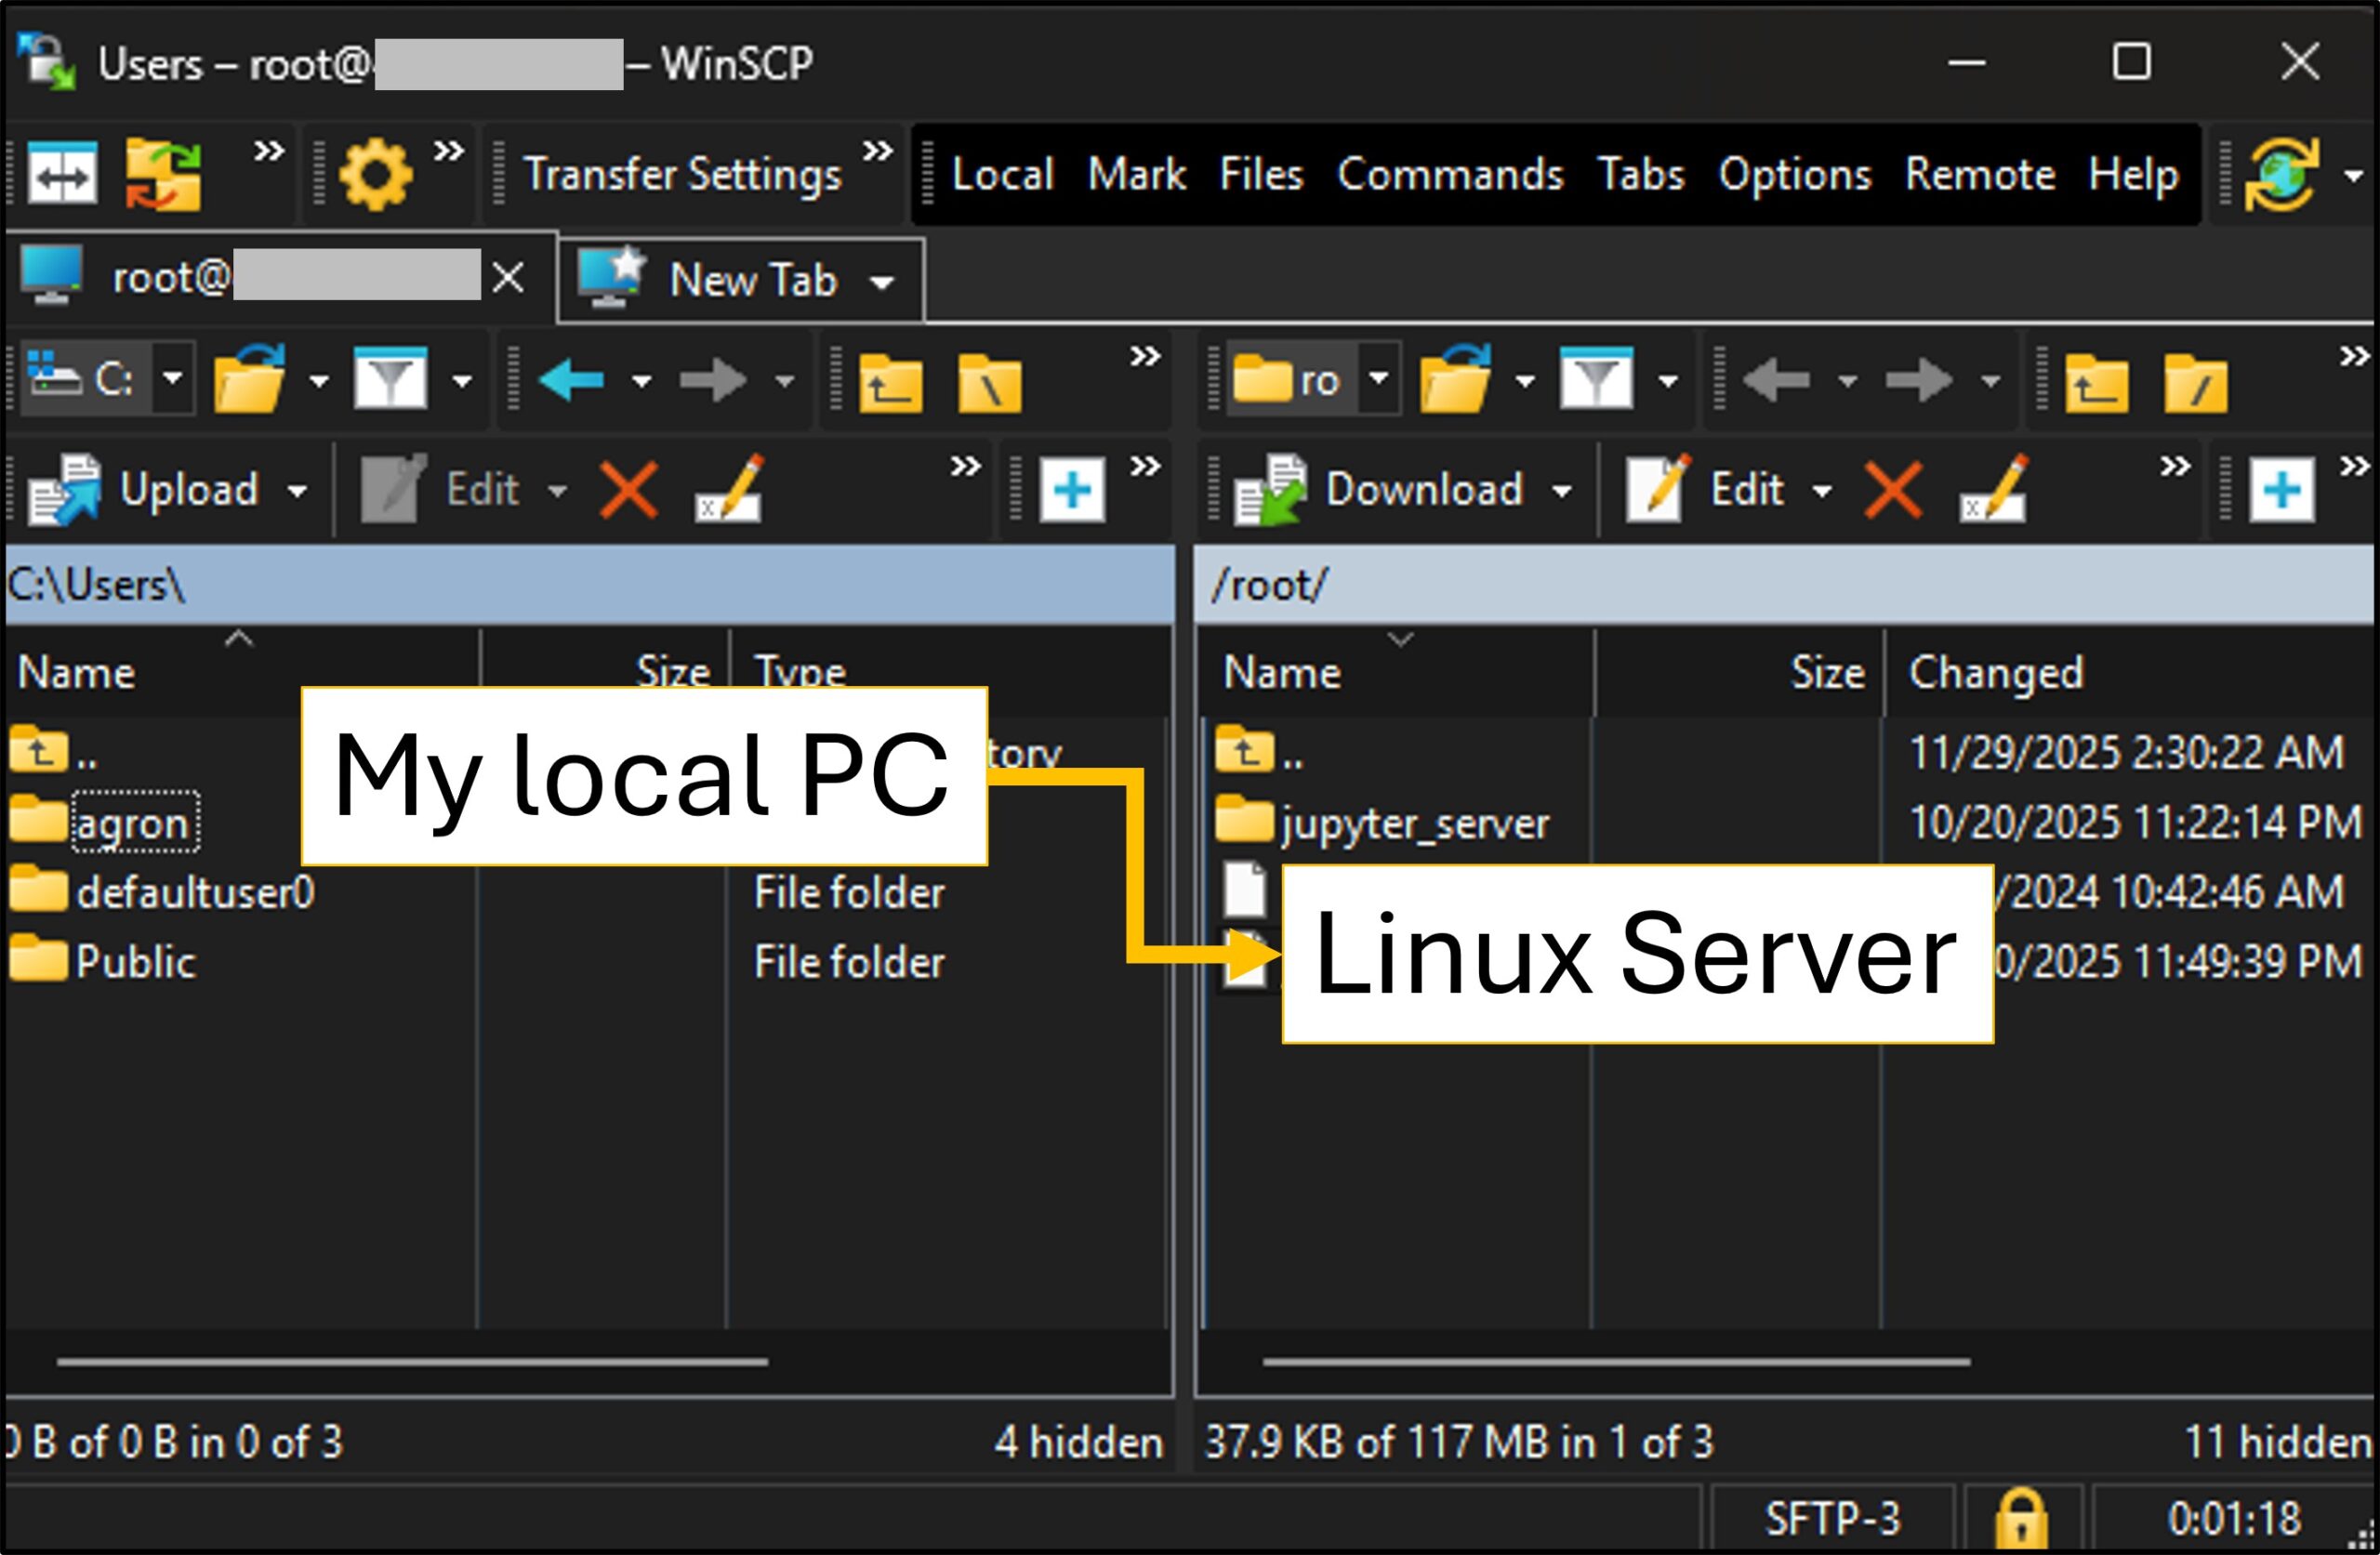Click remote panel New plus icon
Viewport: 2380px width, 1555px height.
(x=2281, y=490)
